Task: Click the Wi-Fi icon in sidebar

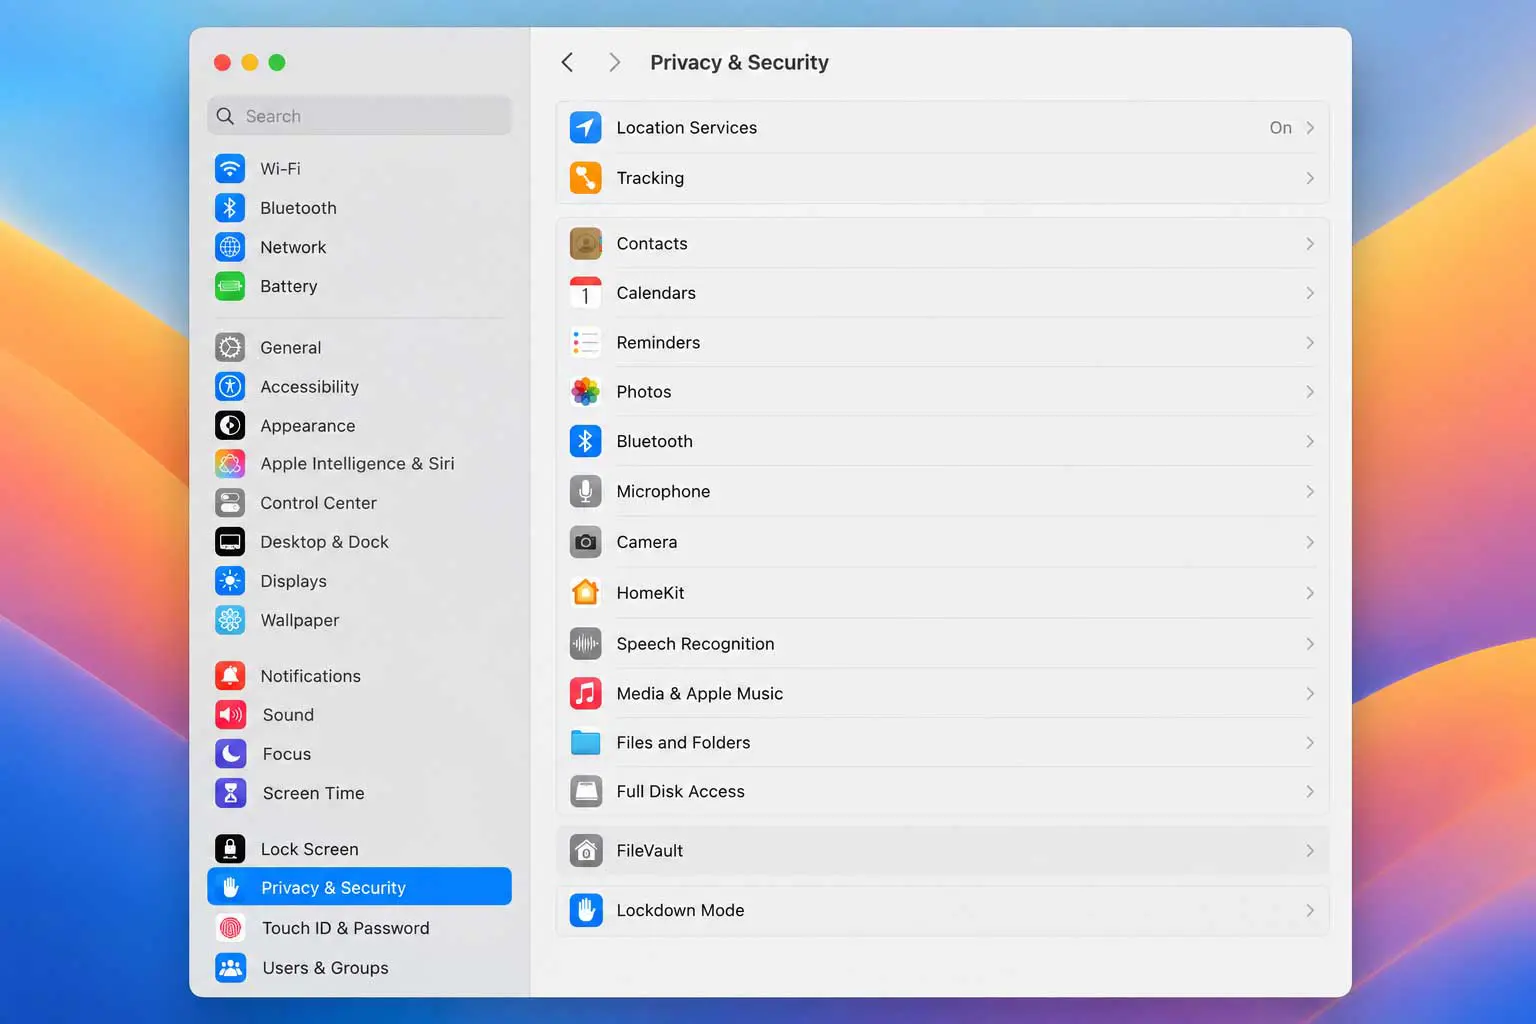Action: (230, 168)
